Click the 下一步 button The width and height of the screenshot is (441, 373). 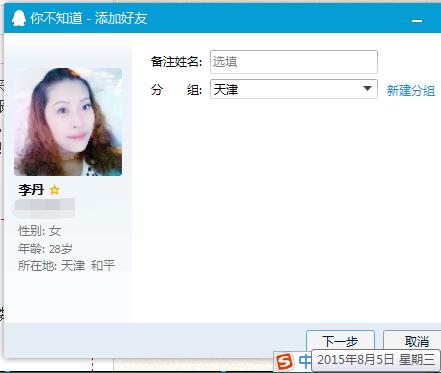pyautogui.click(x=340, y=341)
